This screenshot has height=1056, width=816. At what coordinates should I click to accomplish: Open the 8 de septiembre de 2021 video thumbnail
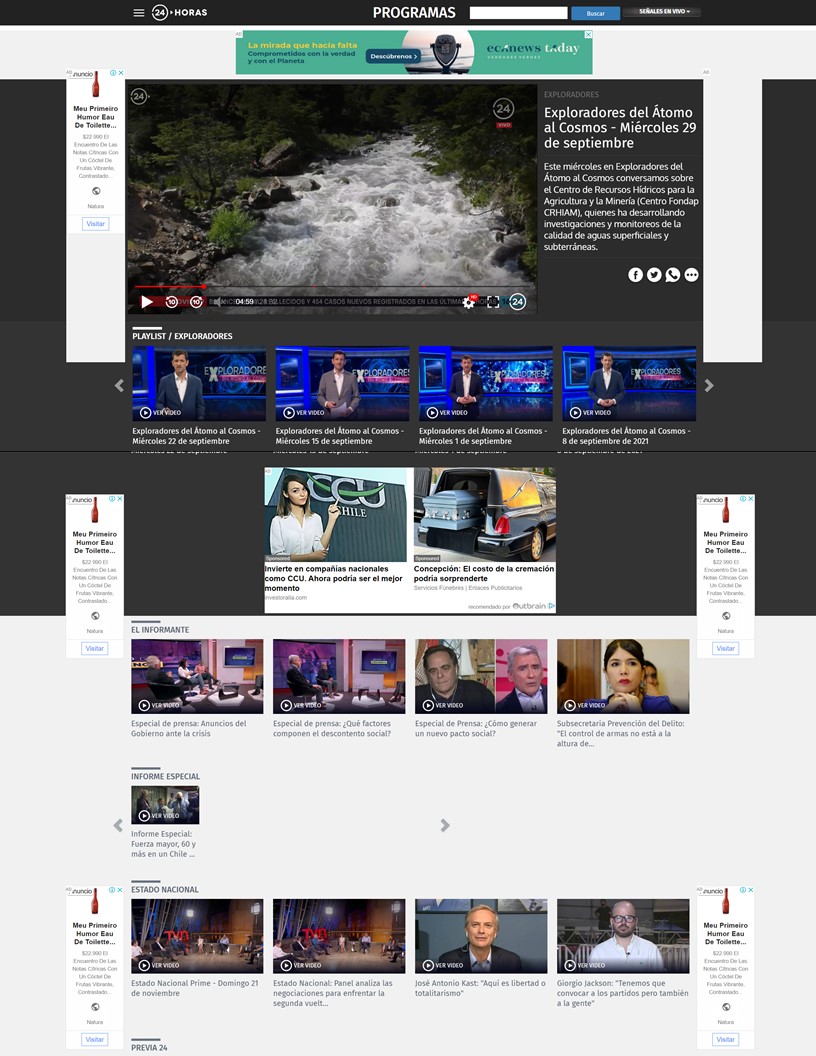tap(629, 383)
